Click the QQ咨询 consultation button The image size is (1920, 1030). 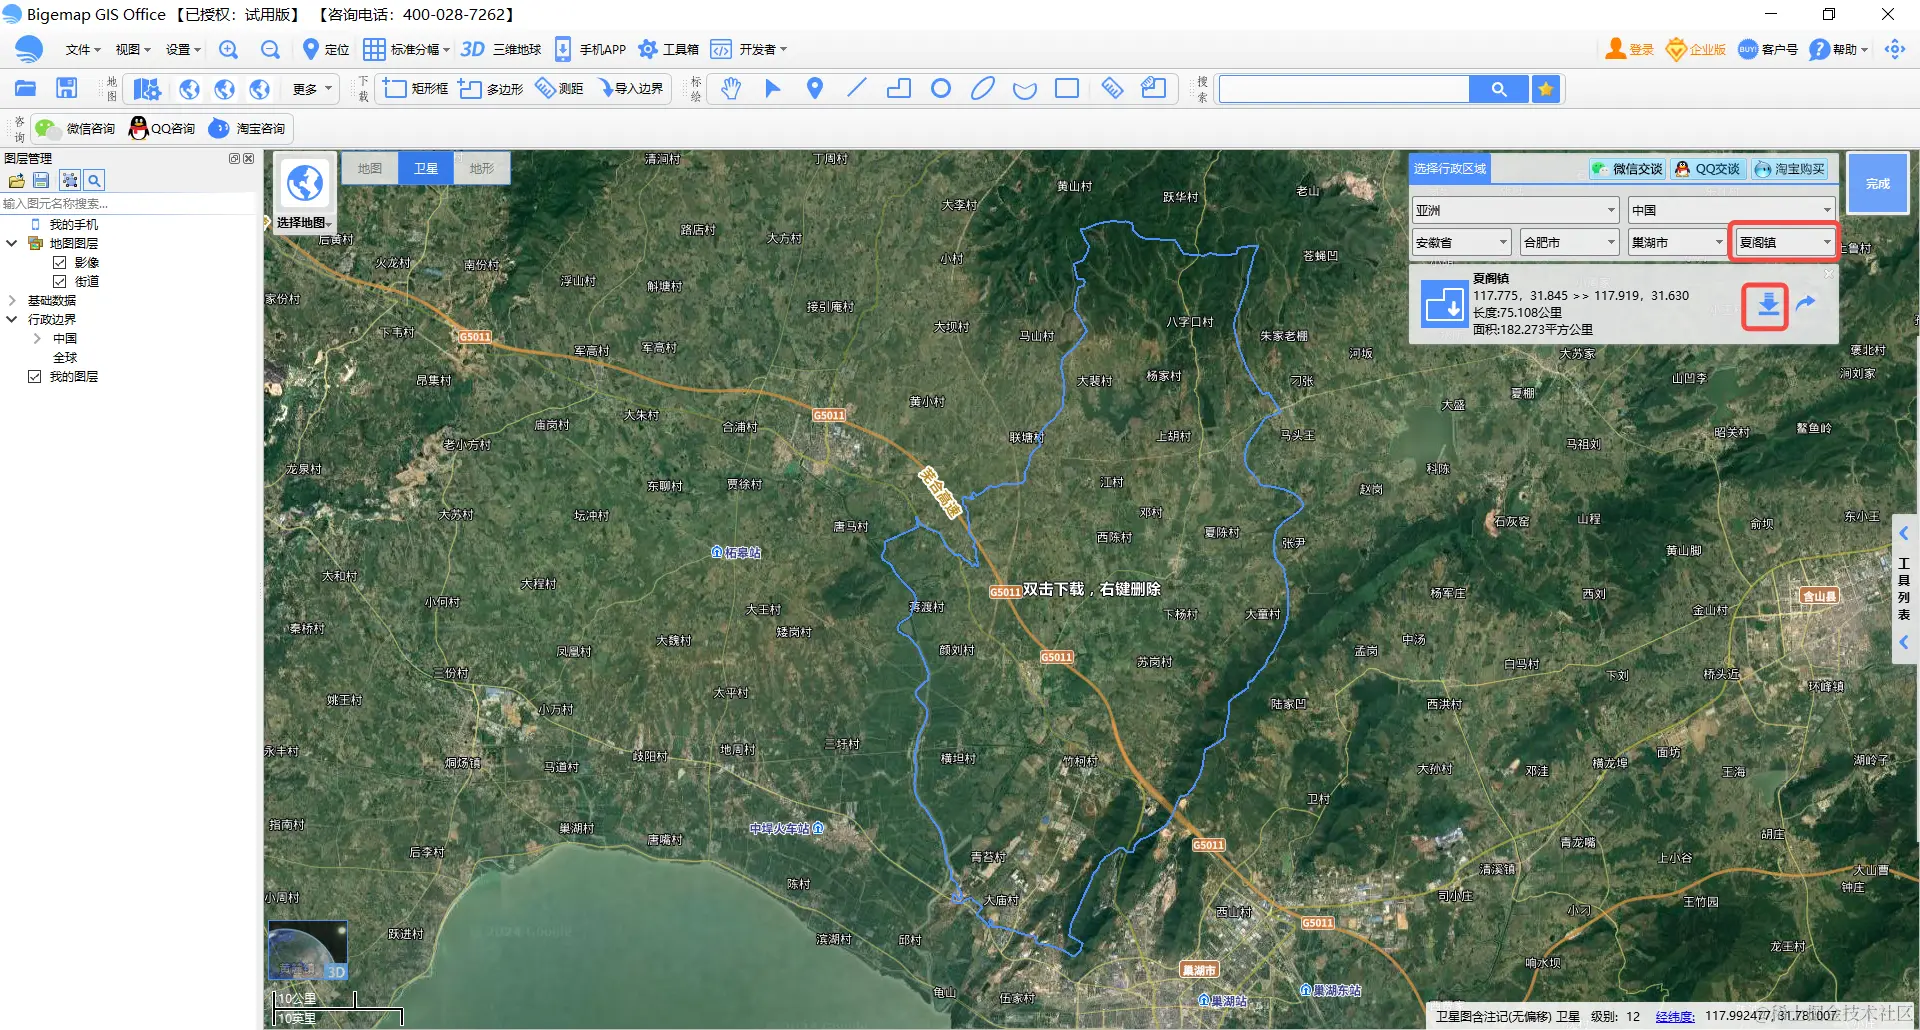tap(162, 129)
